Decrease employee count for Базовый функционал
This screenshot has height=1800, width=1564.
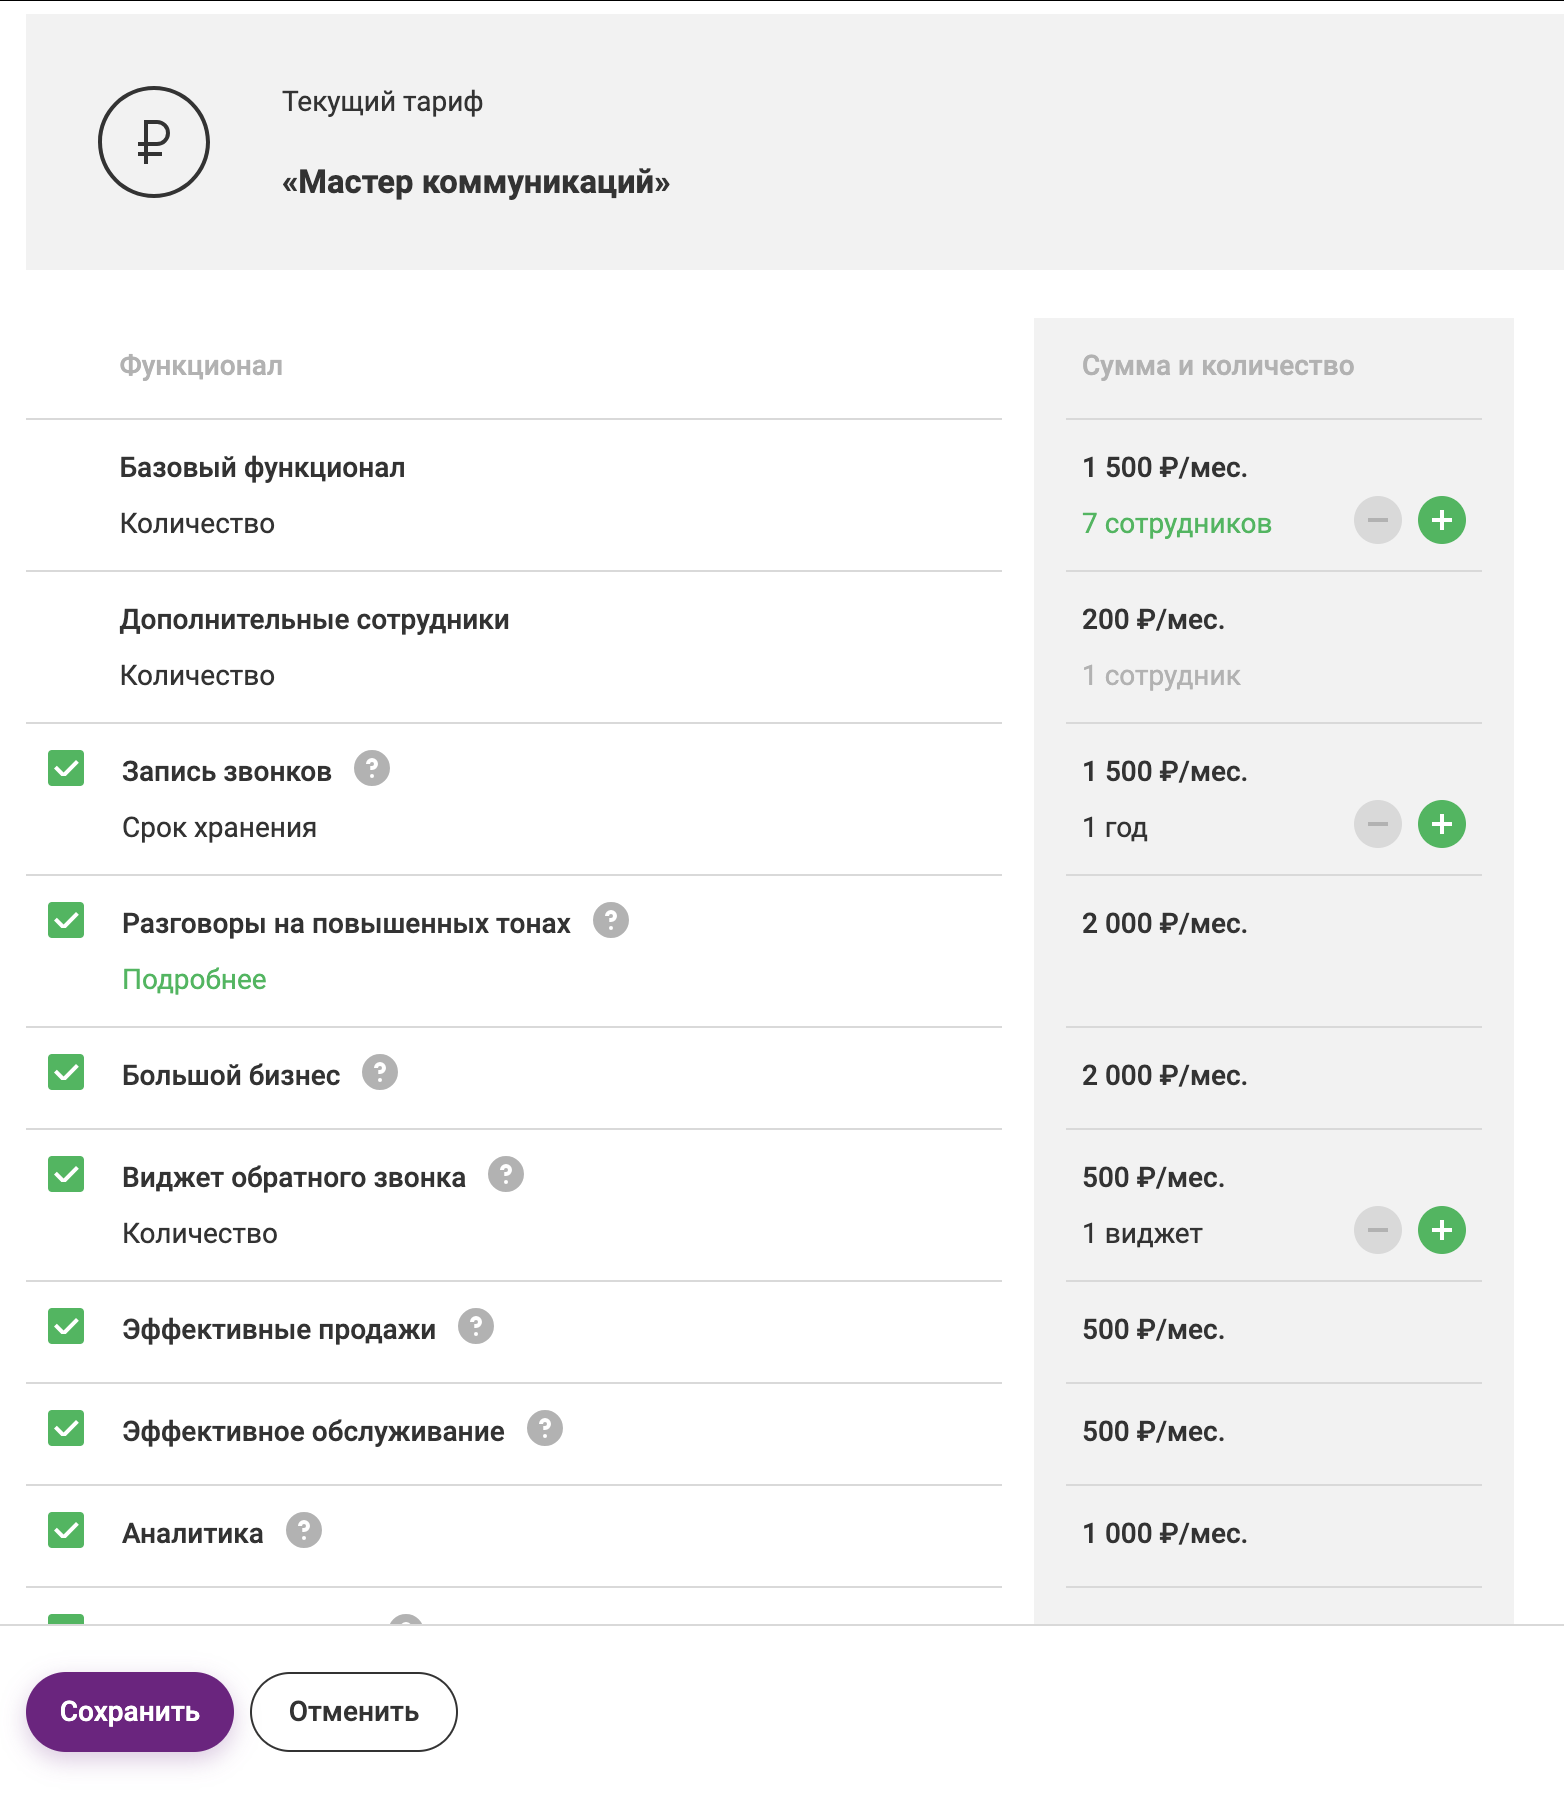click(1377, 521)
